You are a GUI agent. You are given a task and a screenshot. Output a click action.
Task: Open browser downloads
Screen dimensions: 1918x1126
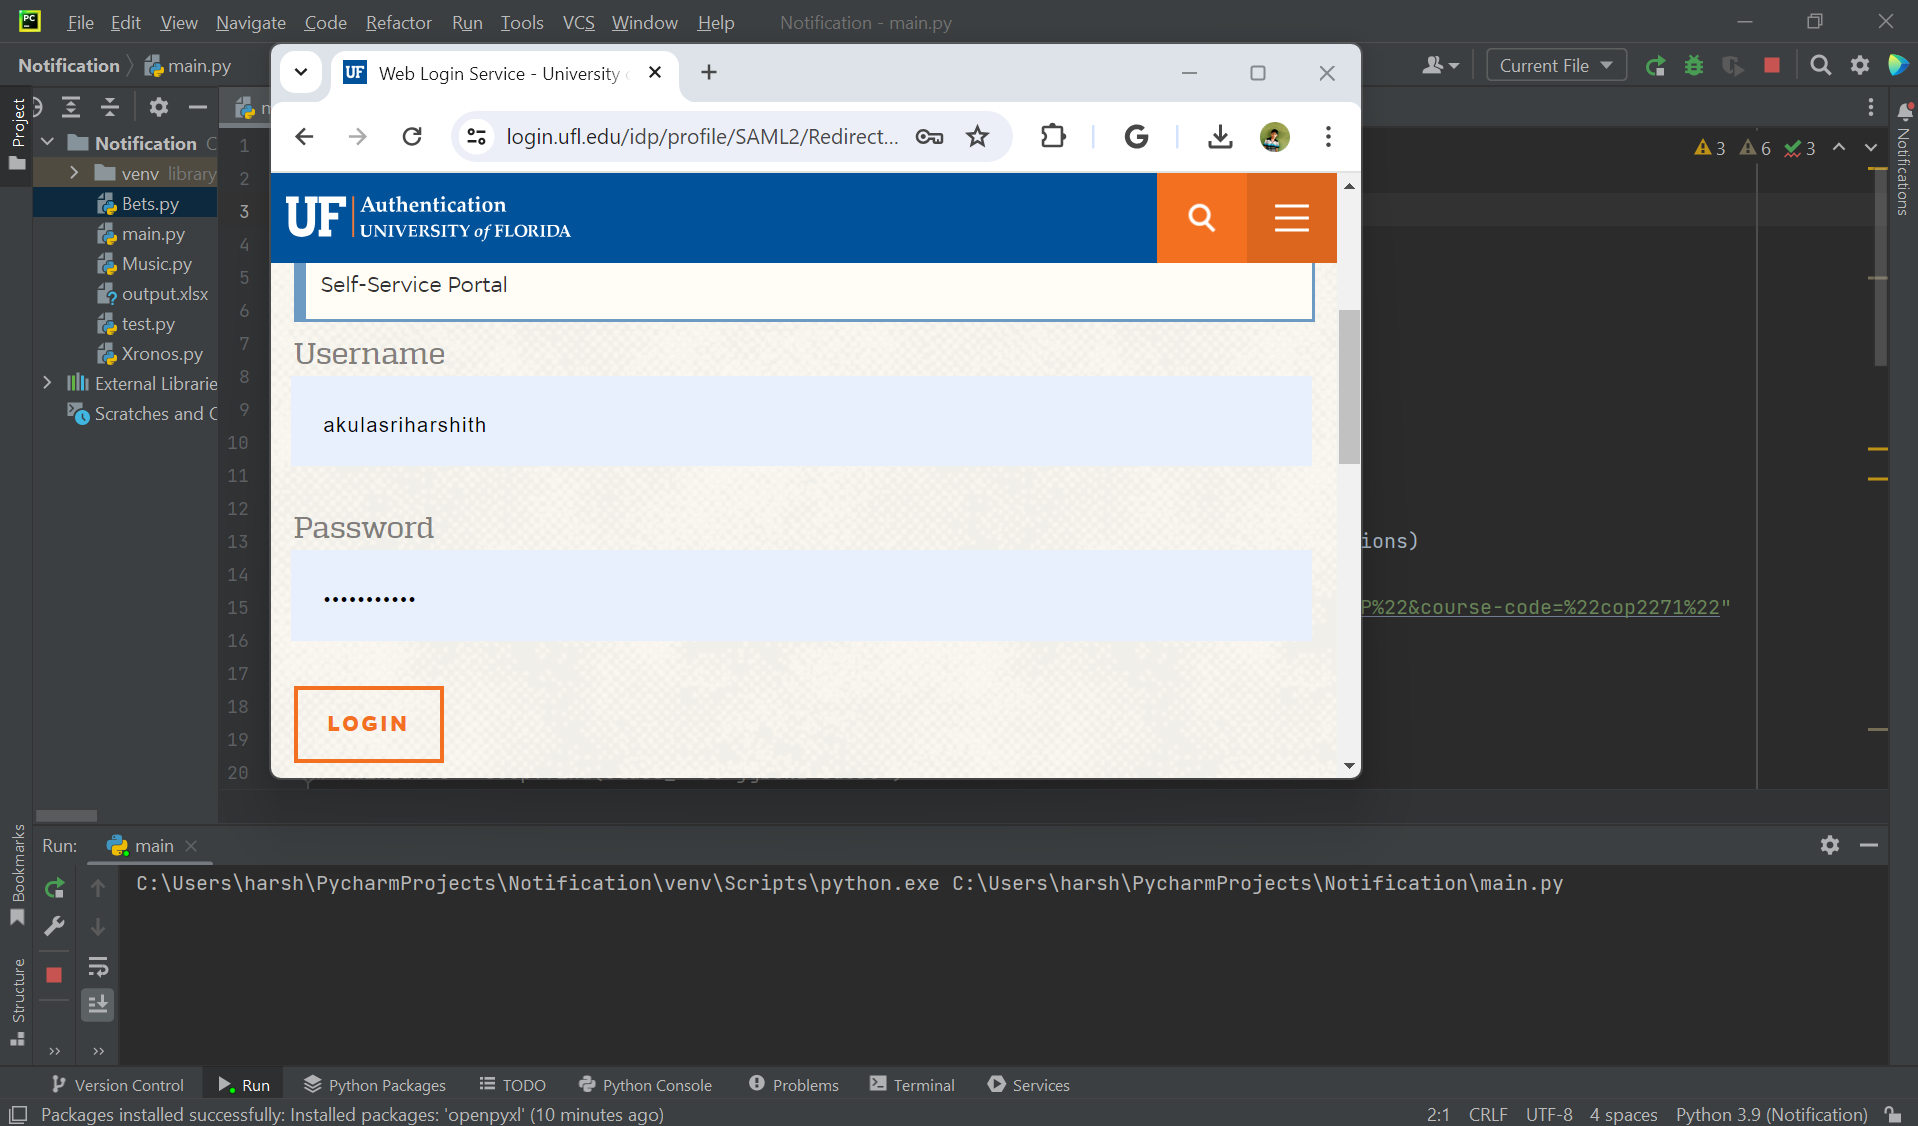[x=1220, y=137]
